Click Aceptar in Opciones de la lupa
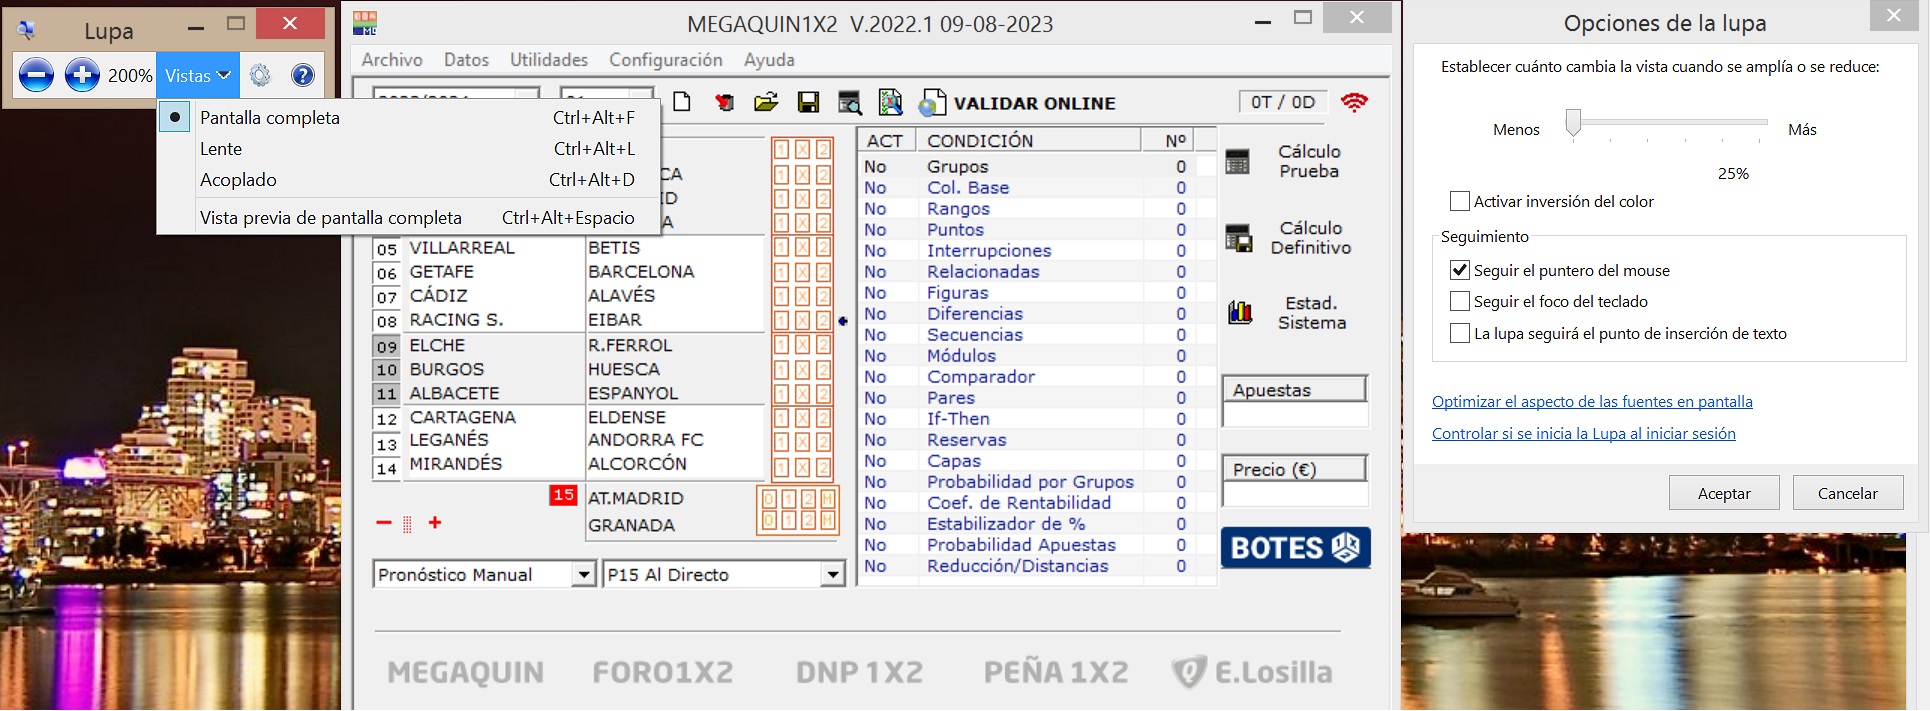The width and height of the screenshot is (1930, 711). pos(1724,493)
